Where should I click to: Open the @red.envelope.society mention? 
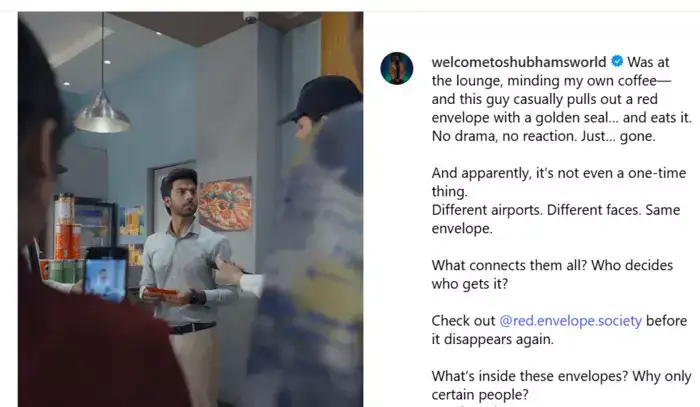[x=570, y=320]
